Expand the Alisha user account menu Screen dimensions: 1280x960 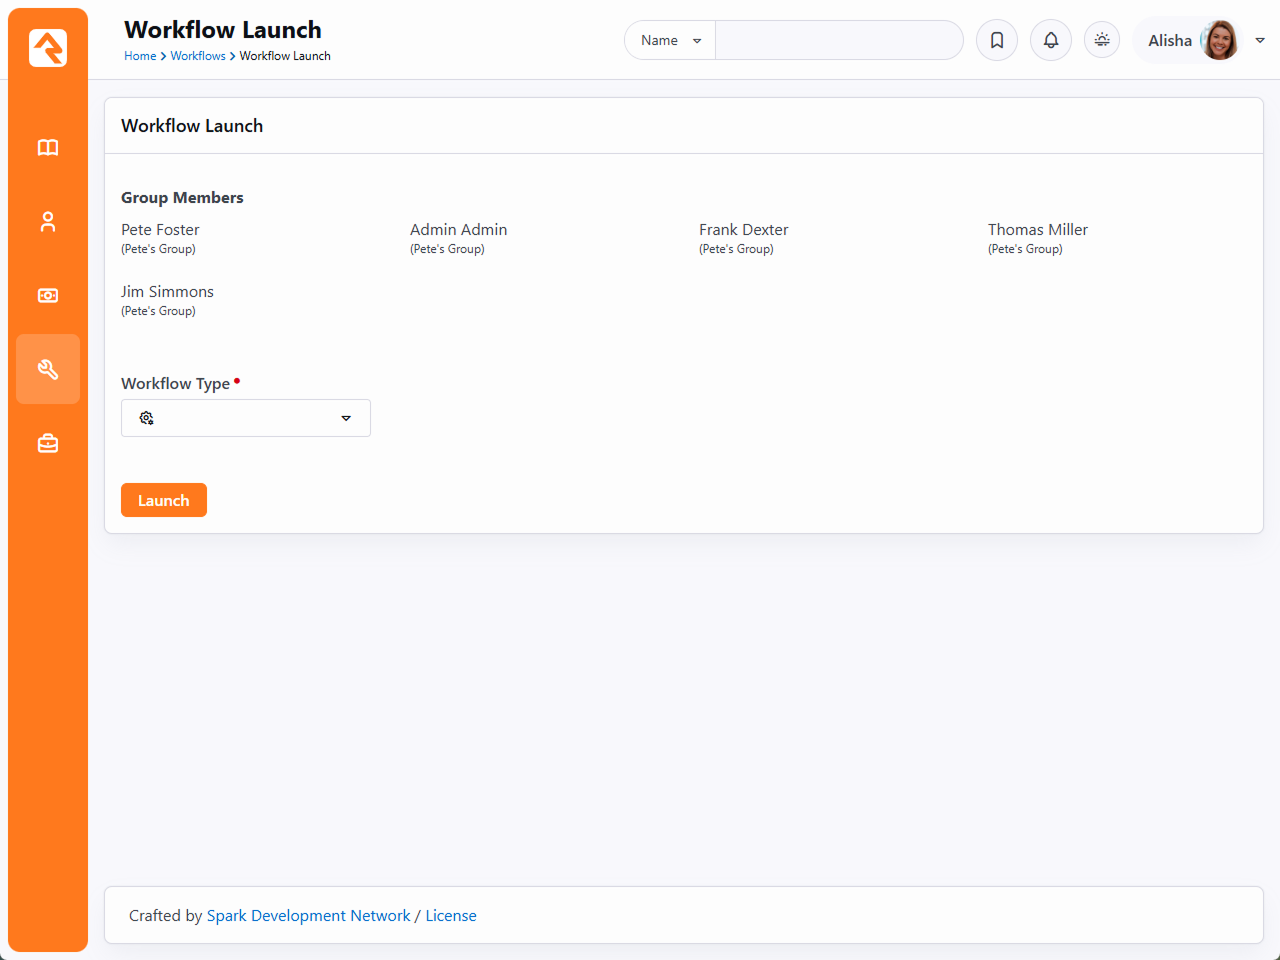[1259, 40]
